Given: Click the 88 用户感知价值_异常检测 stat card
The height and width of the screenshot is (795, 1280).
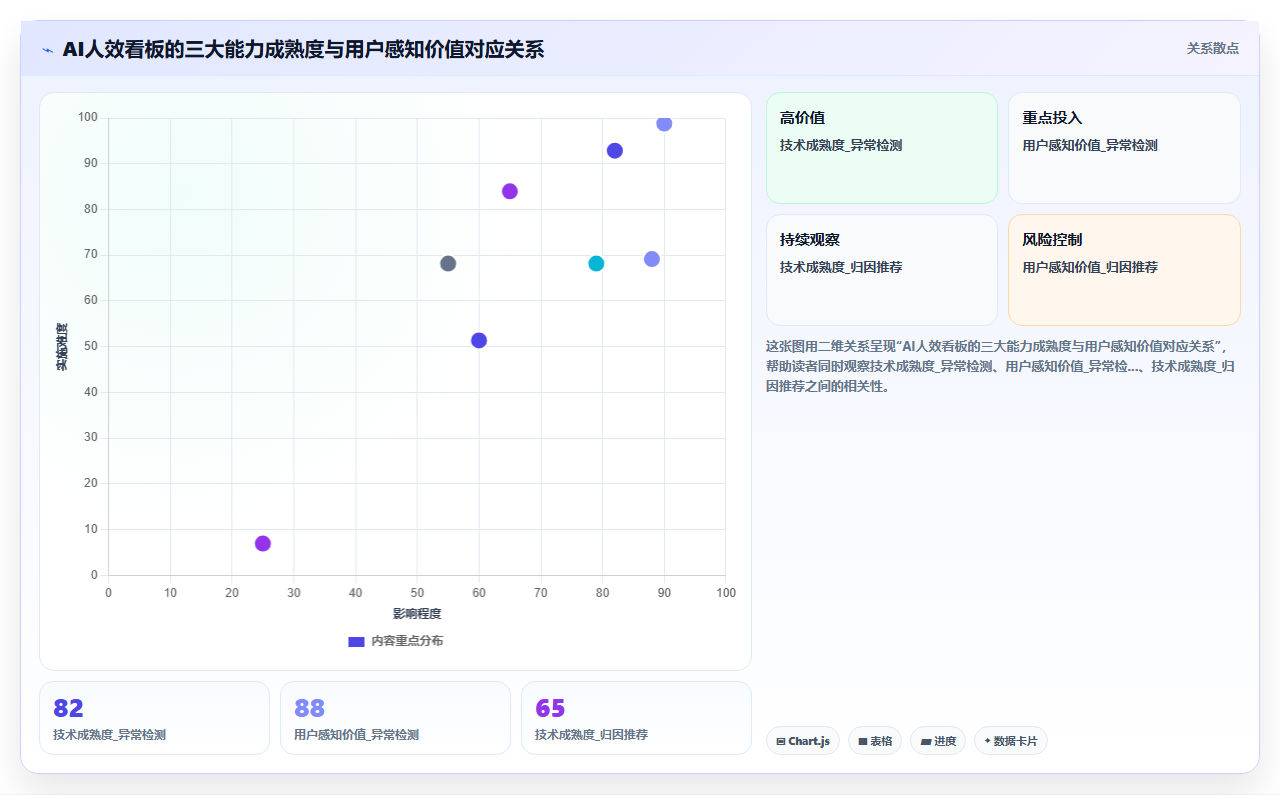Looking at the screenshot, I should point(395,718).
